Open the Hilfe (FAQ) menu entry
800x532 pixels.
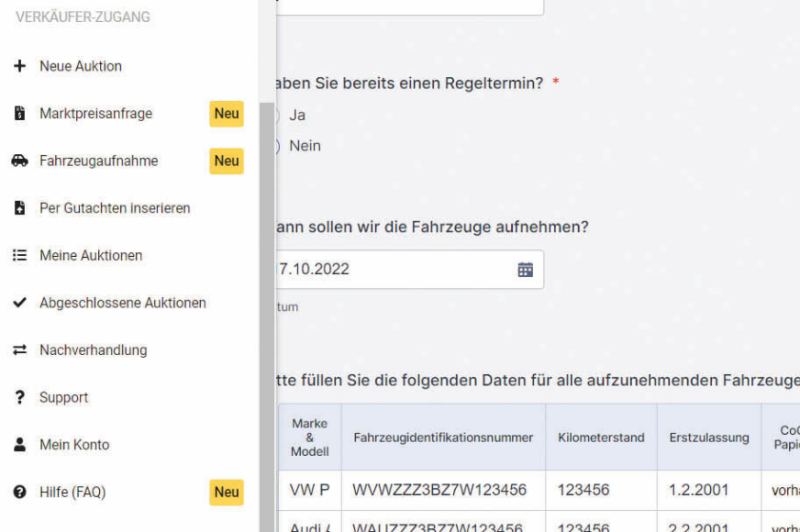72,492
